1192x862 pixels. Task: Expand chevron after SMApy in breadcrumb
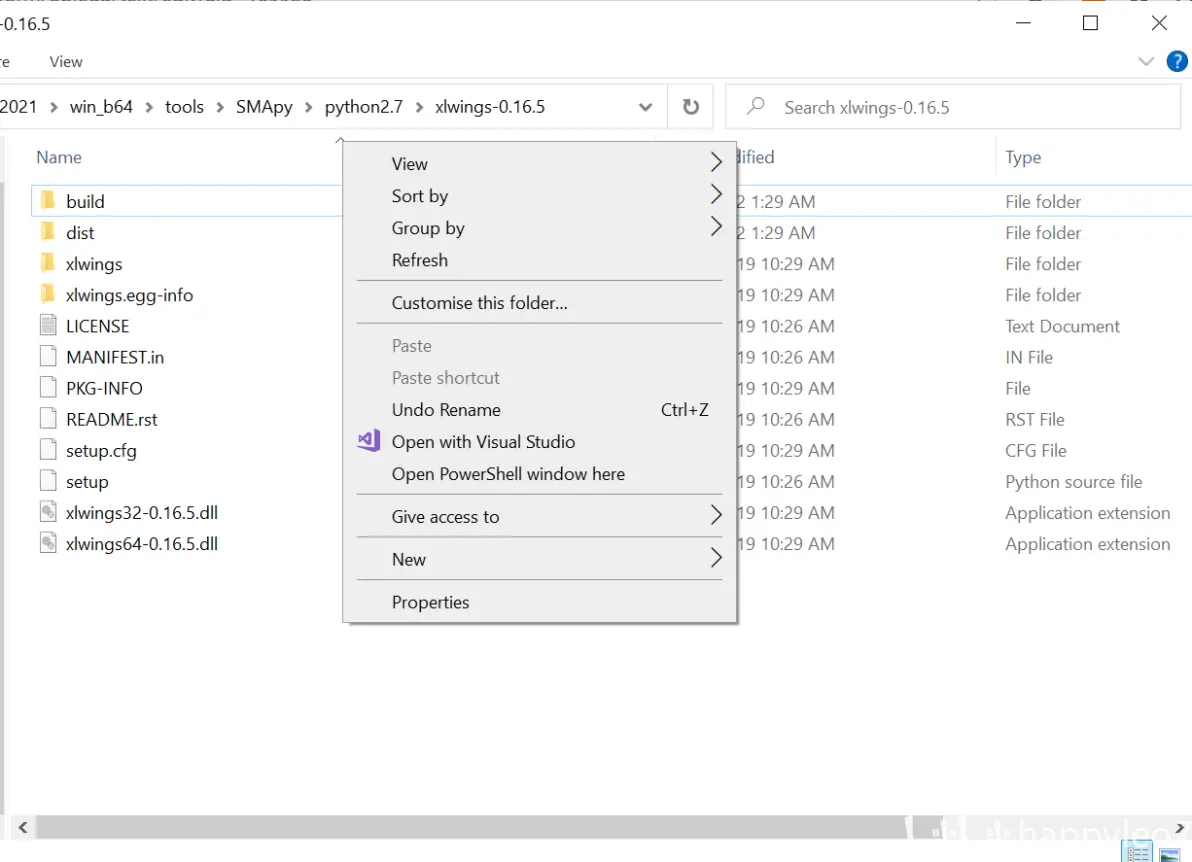coord(309,107)
